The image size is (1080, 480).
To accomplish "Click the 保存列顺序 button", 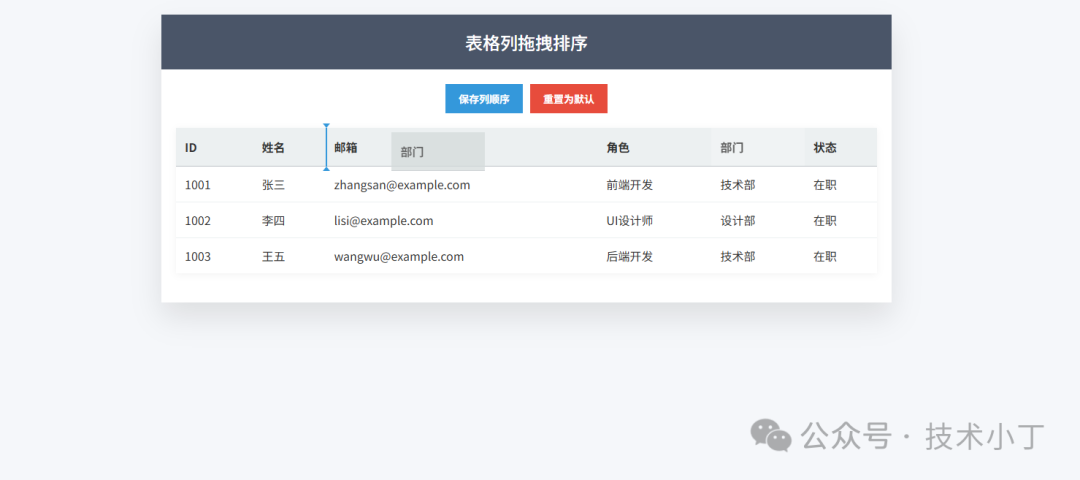I will (x=484, y=99).
